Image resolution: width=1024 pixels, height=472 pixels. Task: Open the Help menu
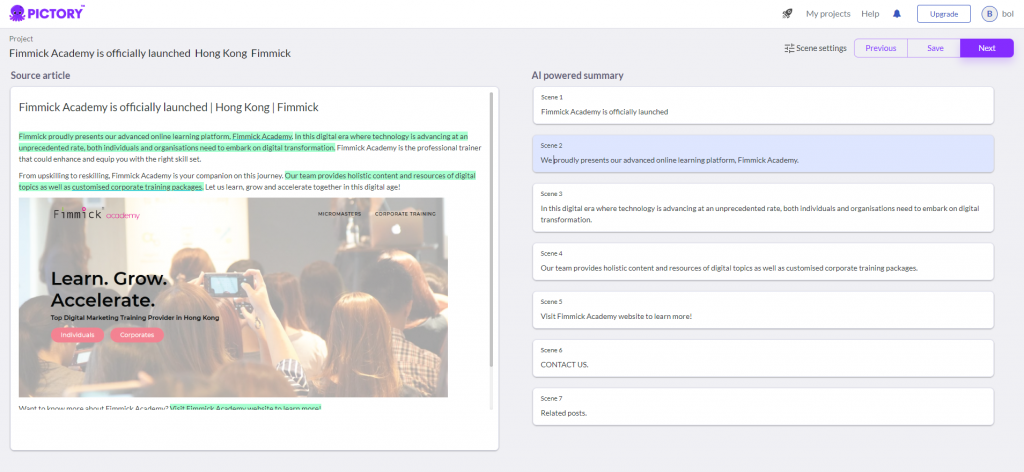pyautogui.click(x=870, y=14)
